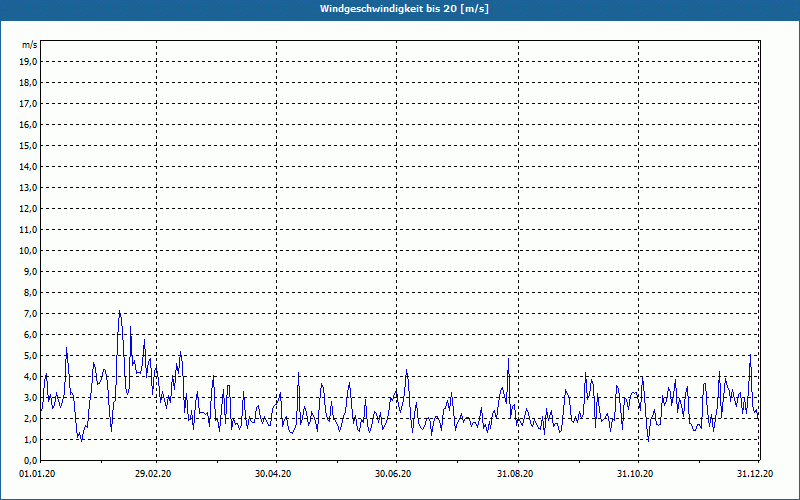800x500 pixels.
Task: Select the 18,0 y-axis label
Action: (29, 83)
